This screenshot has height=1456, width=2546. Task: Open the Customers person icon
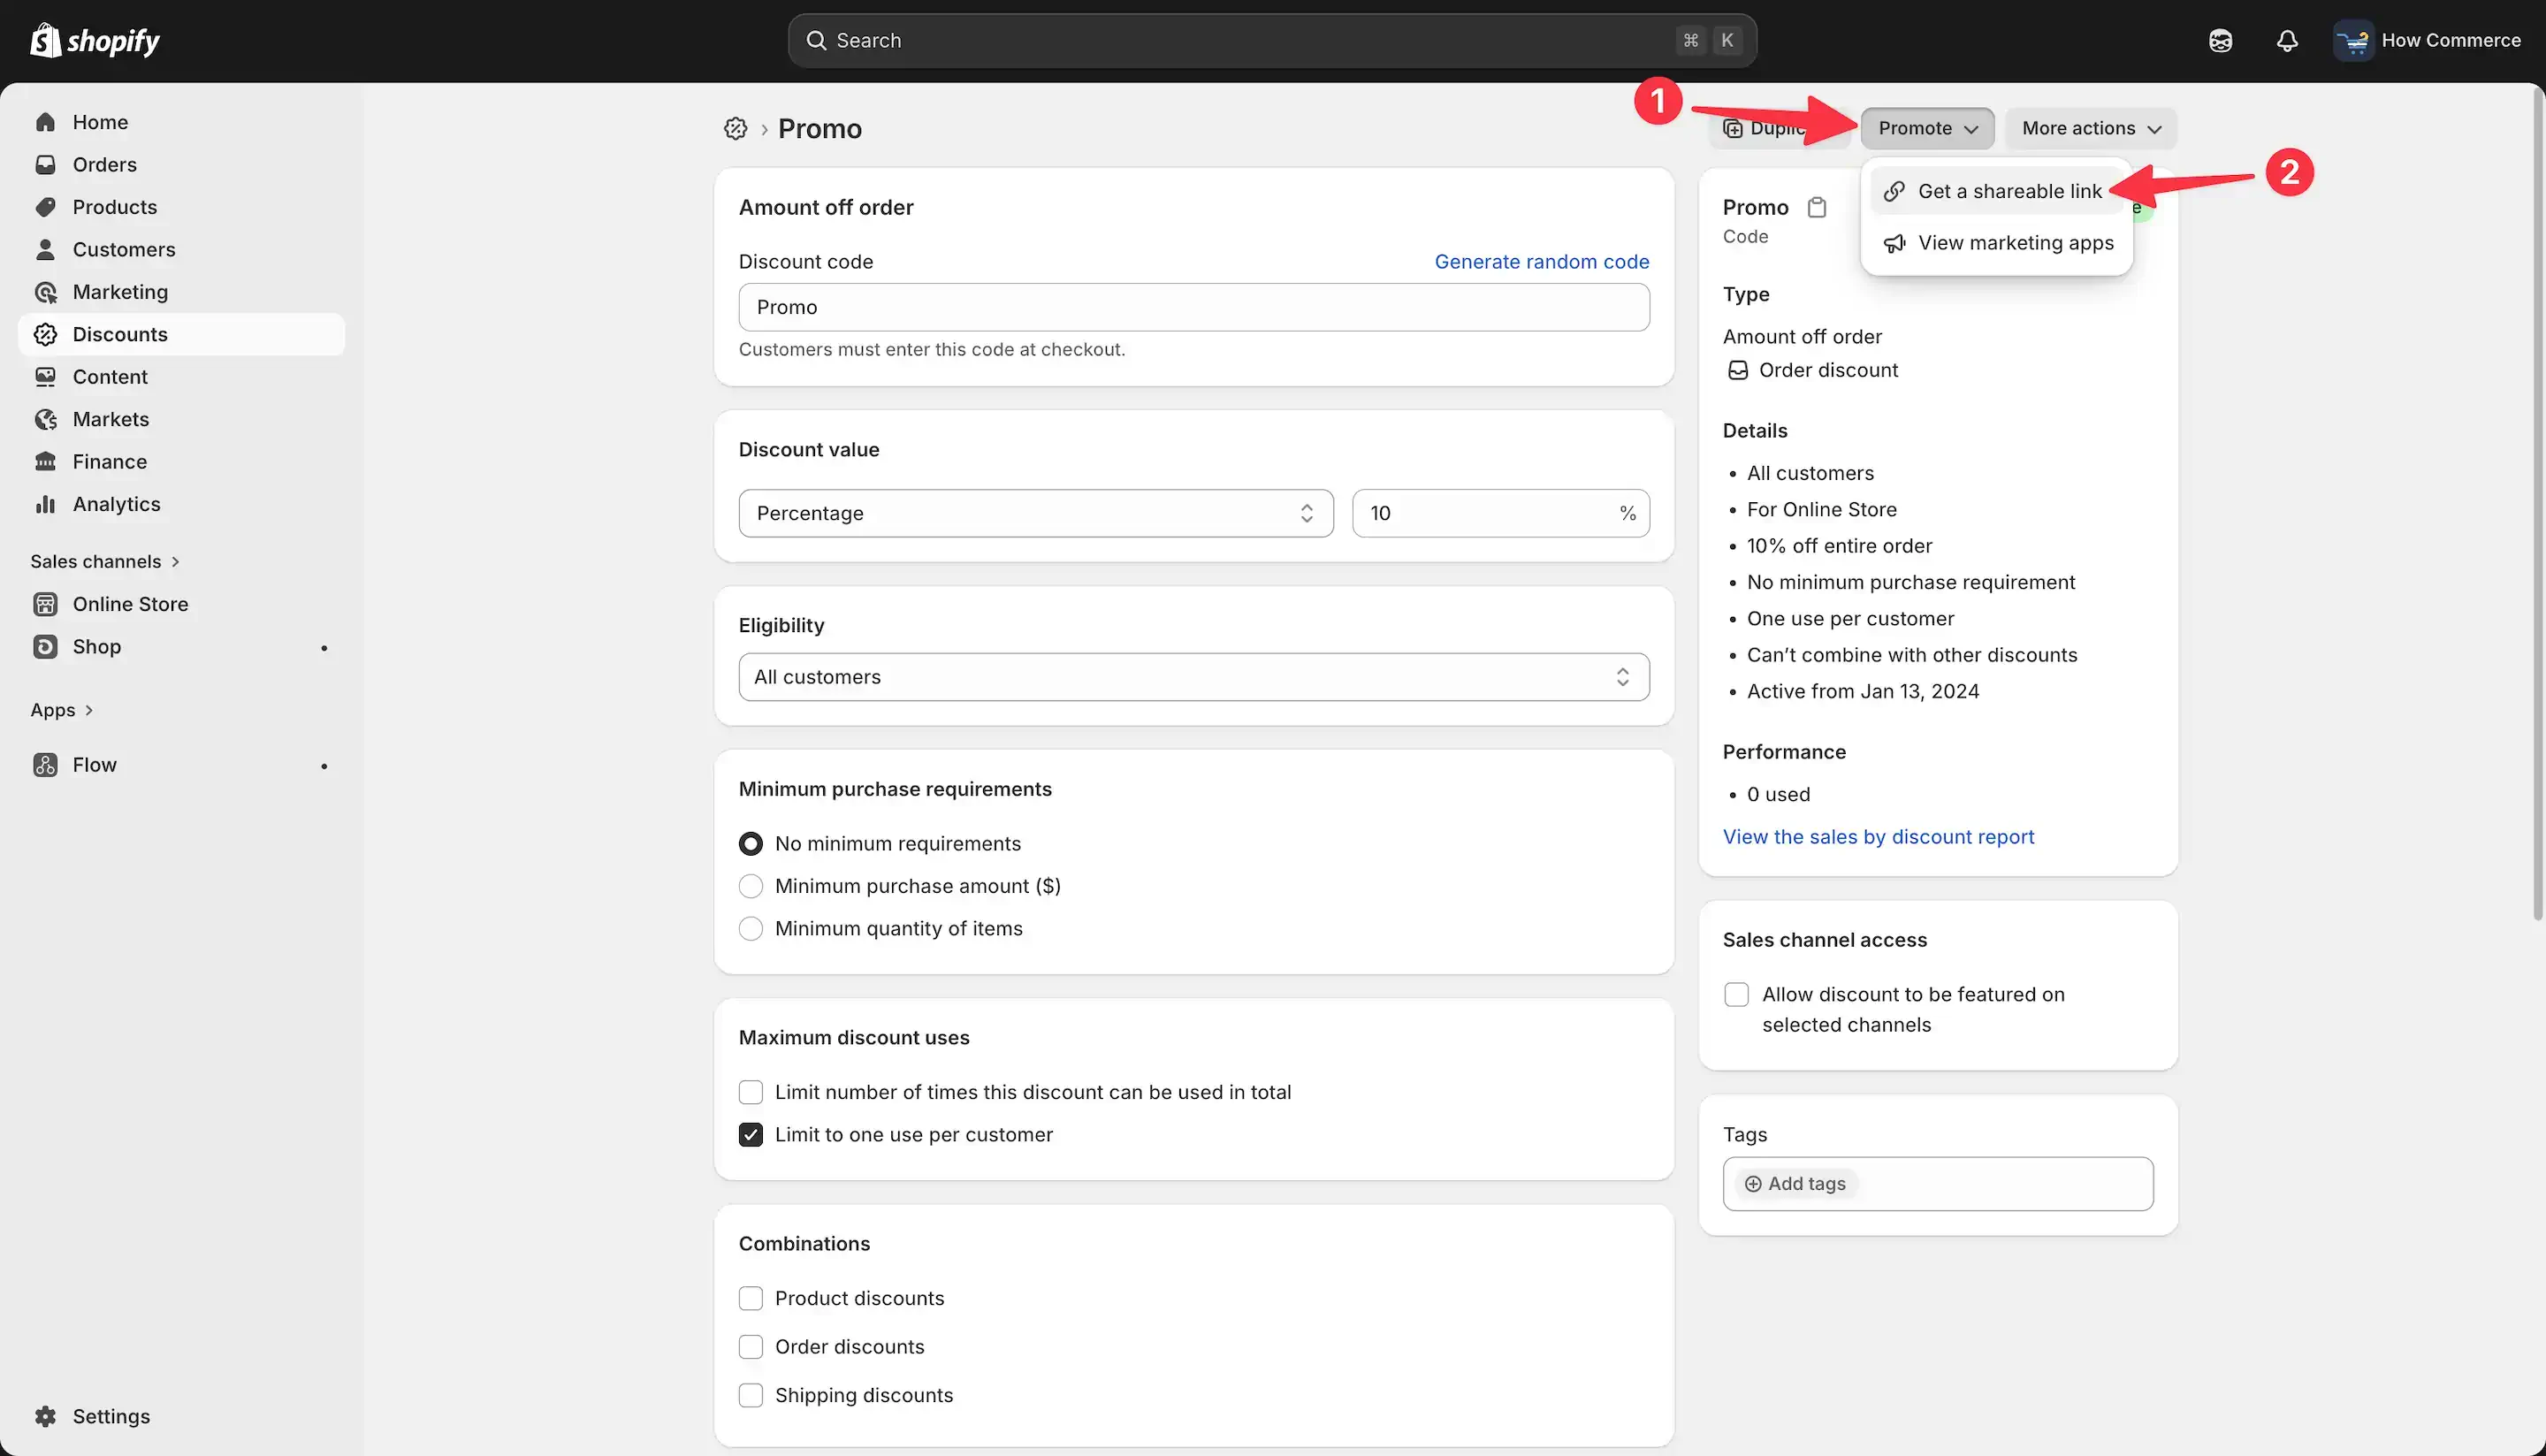coord(45,249)
